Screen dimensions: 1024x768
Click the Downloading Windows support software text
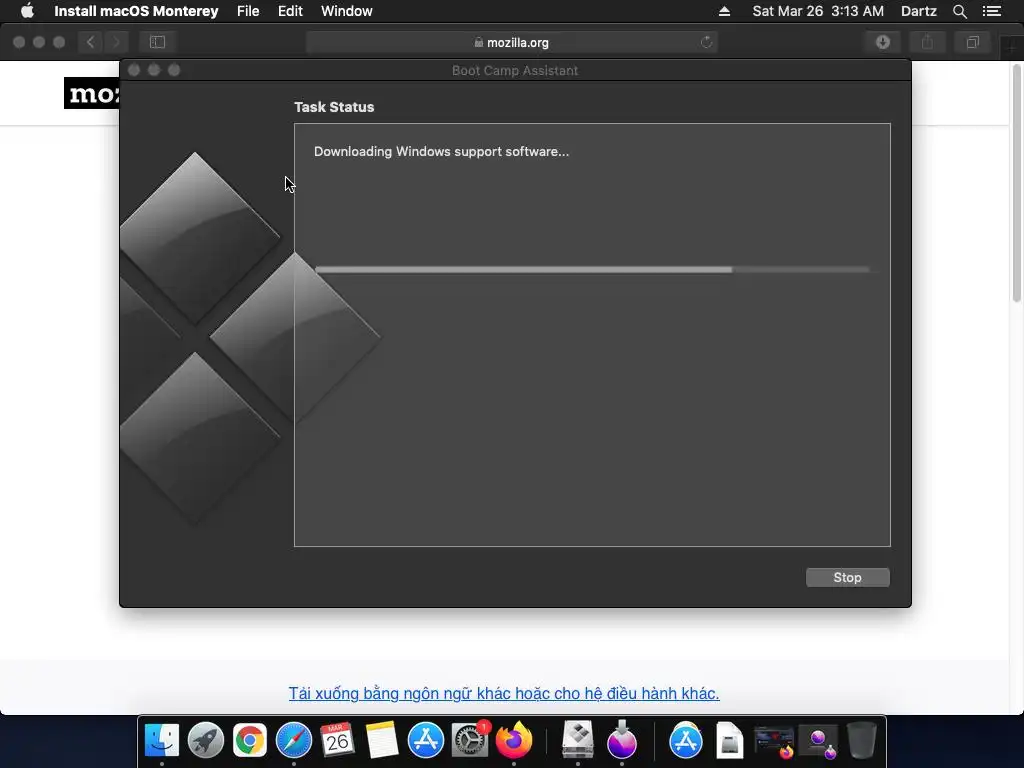tap(441, 152)
